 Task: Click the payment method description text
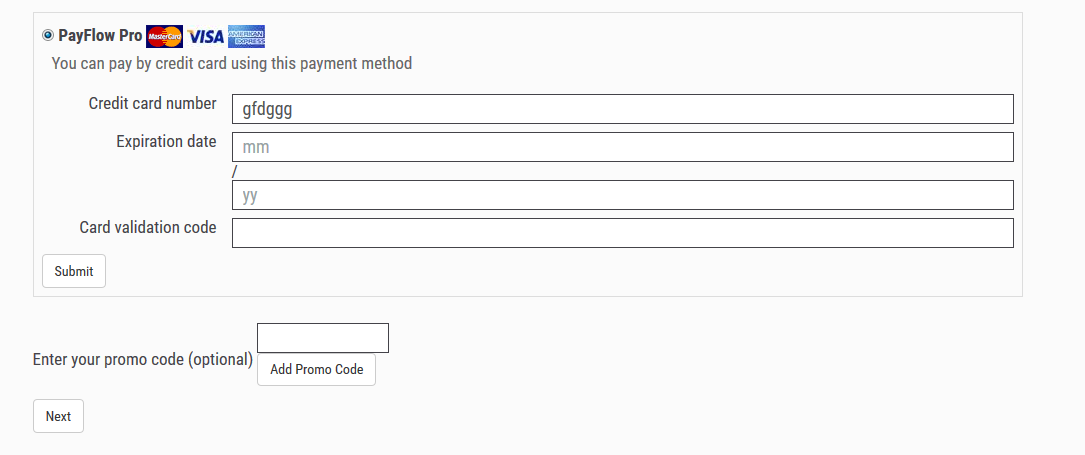[231, 64]
